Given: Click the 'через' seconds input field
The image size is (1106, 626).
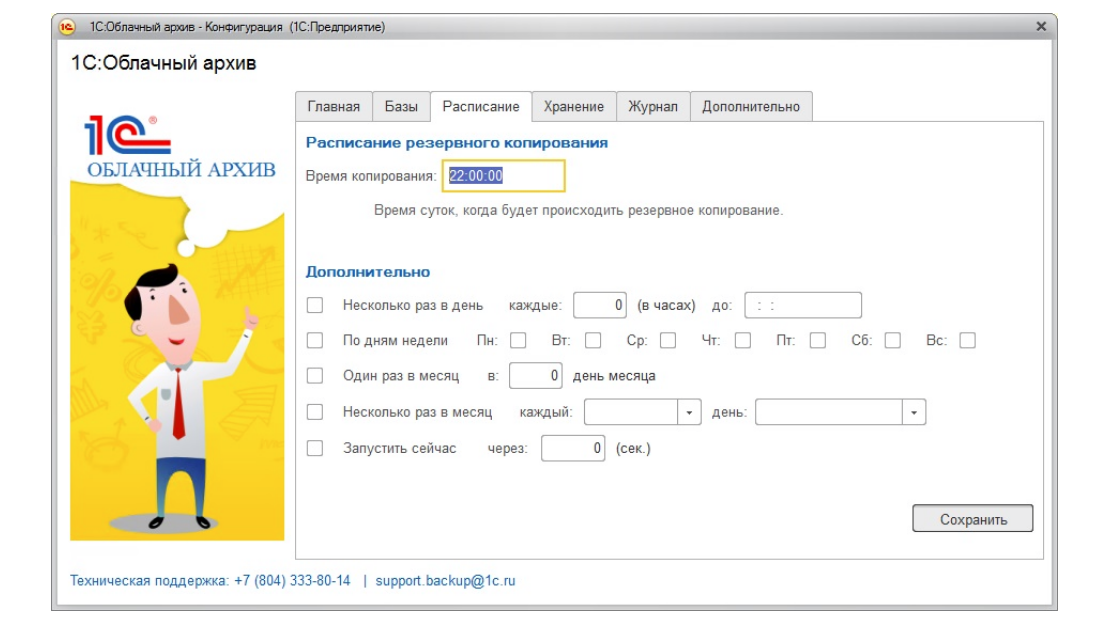Looking at the screenshot, I should pyautogui.click(x=573, y=448).
